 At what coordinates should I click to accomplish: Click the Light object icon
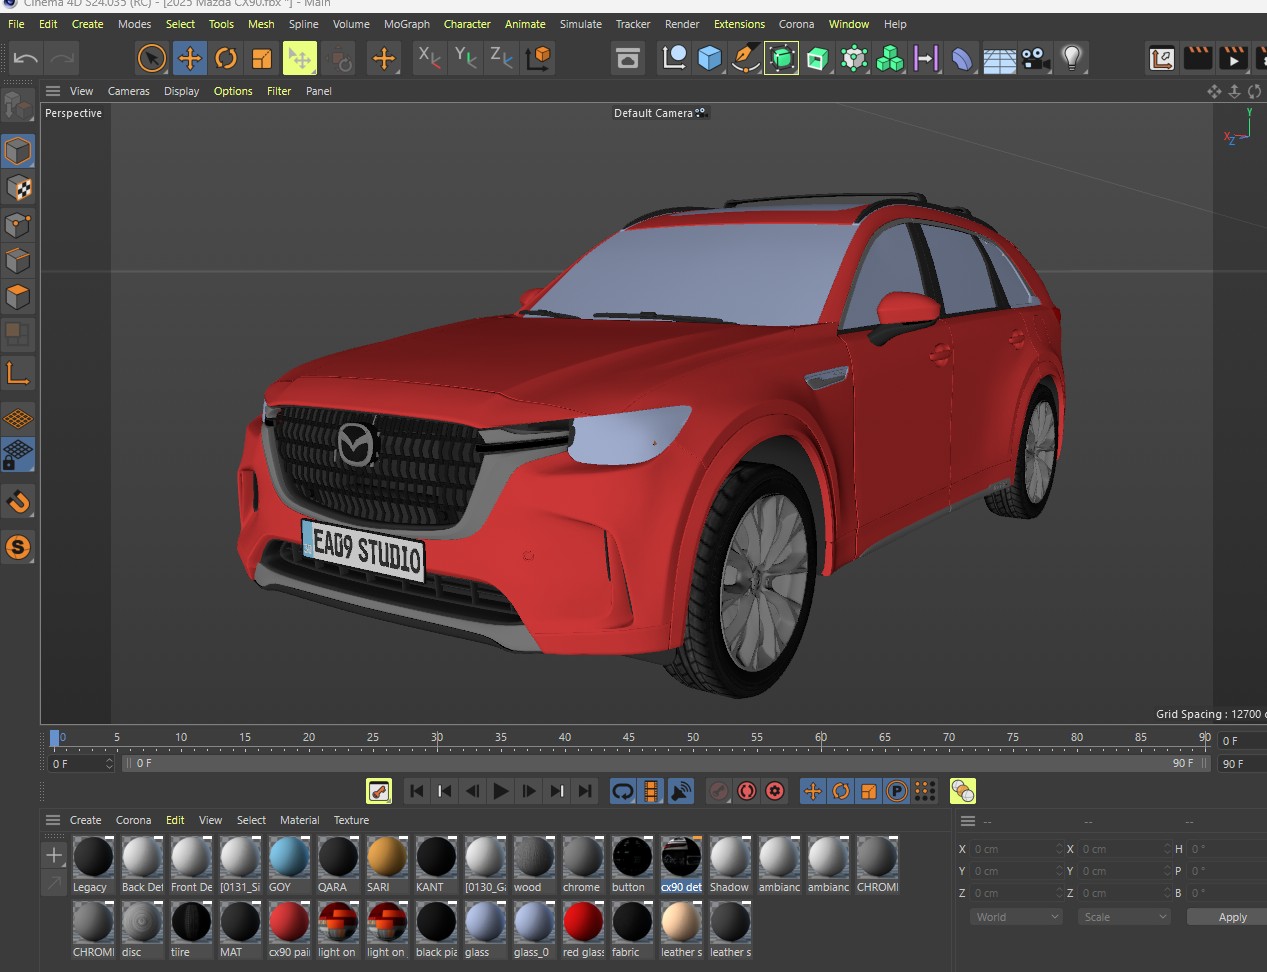[x=1072, y=58]
